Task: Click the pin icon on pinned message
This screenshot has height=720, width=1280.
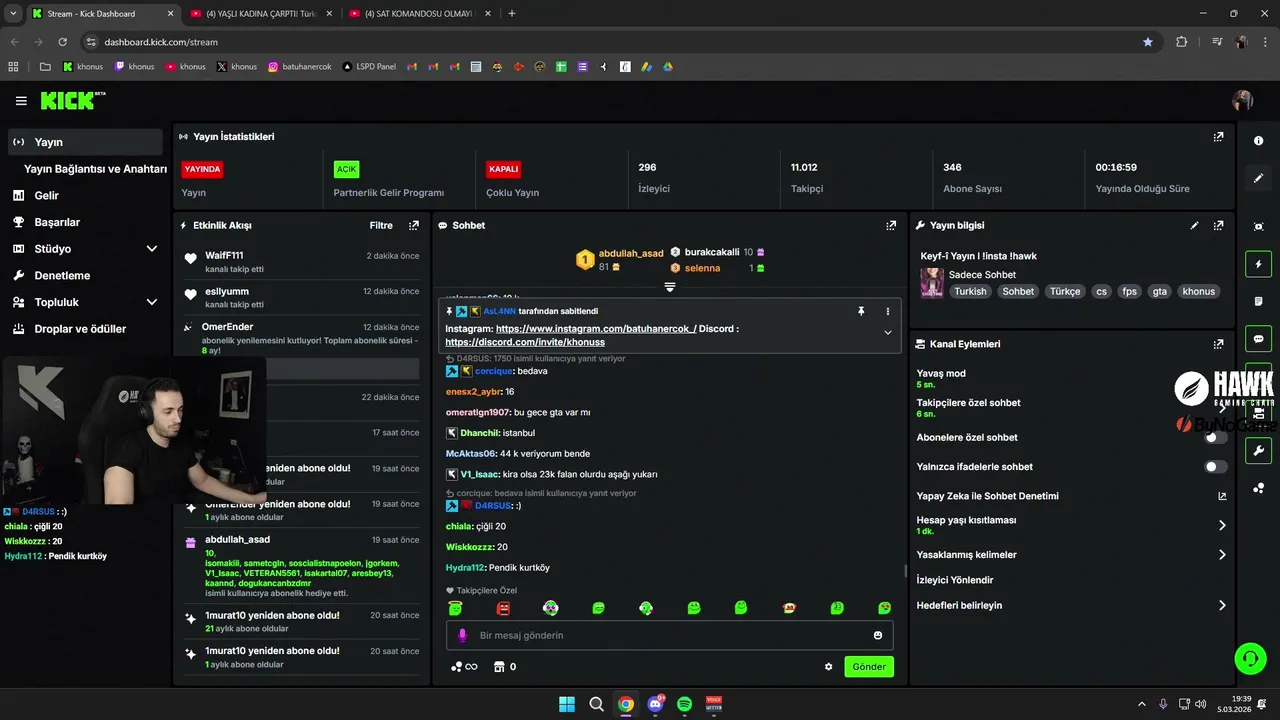Action: coord(861,311)
